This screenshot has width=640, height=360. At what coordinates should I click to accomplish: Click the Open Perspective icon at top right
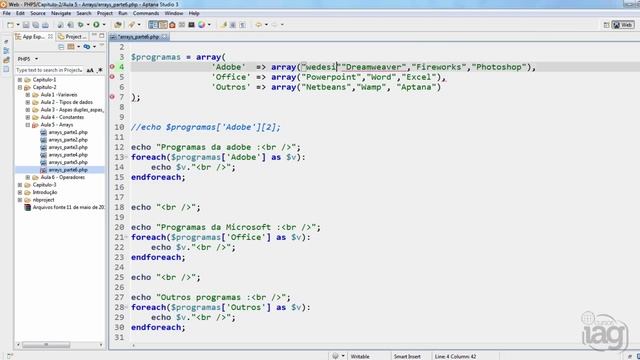coord(607,25)
